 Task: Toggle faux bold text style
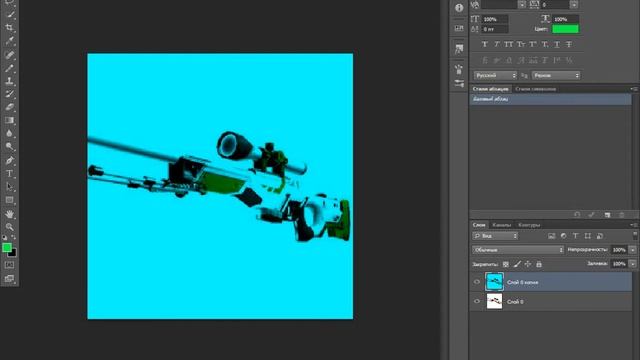484,44
